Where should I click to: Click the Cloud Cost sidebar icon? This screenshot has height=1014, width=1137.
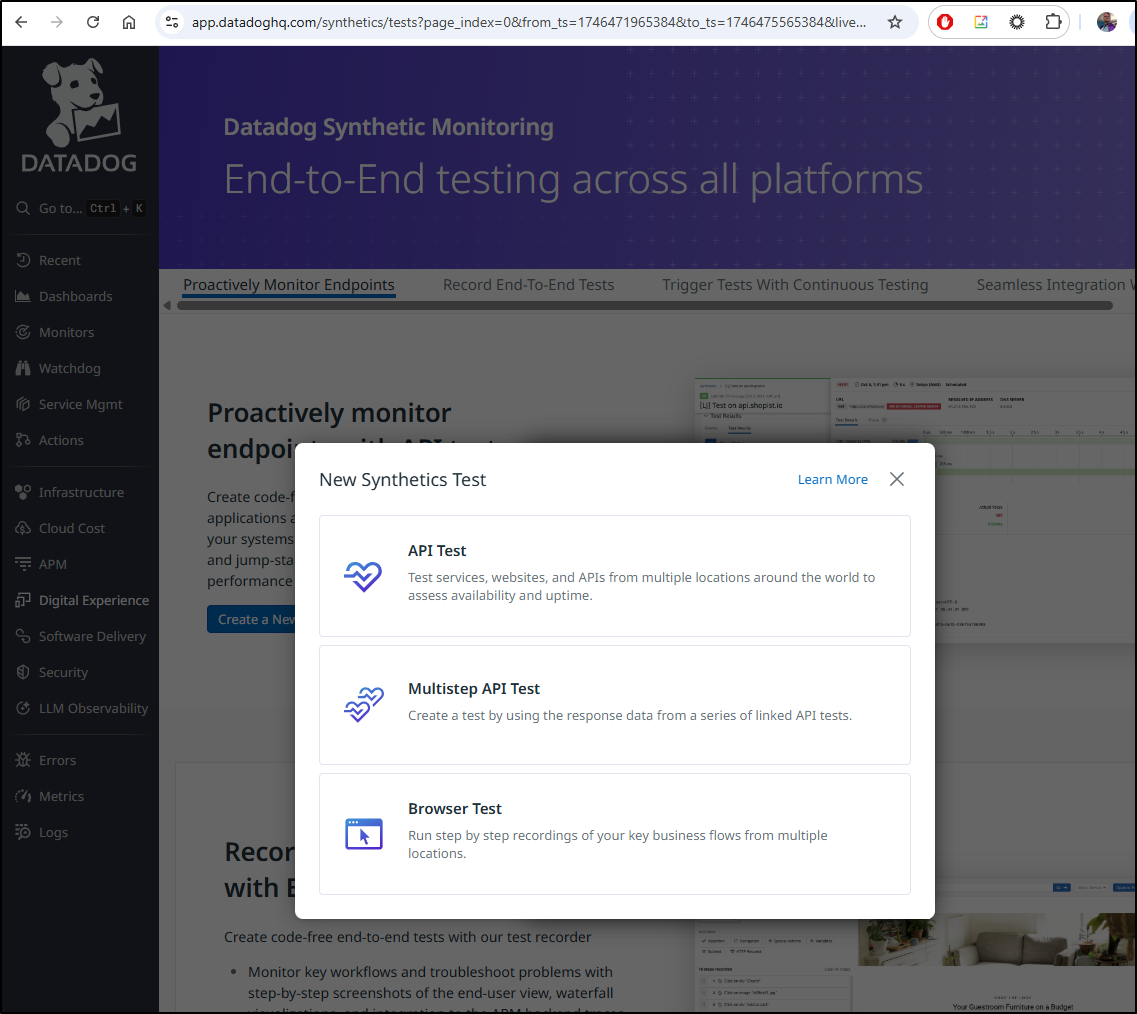(x=23, y=528)
